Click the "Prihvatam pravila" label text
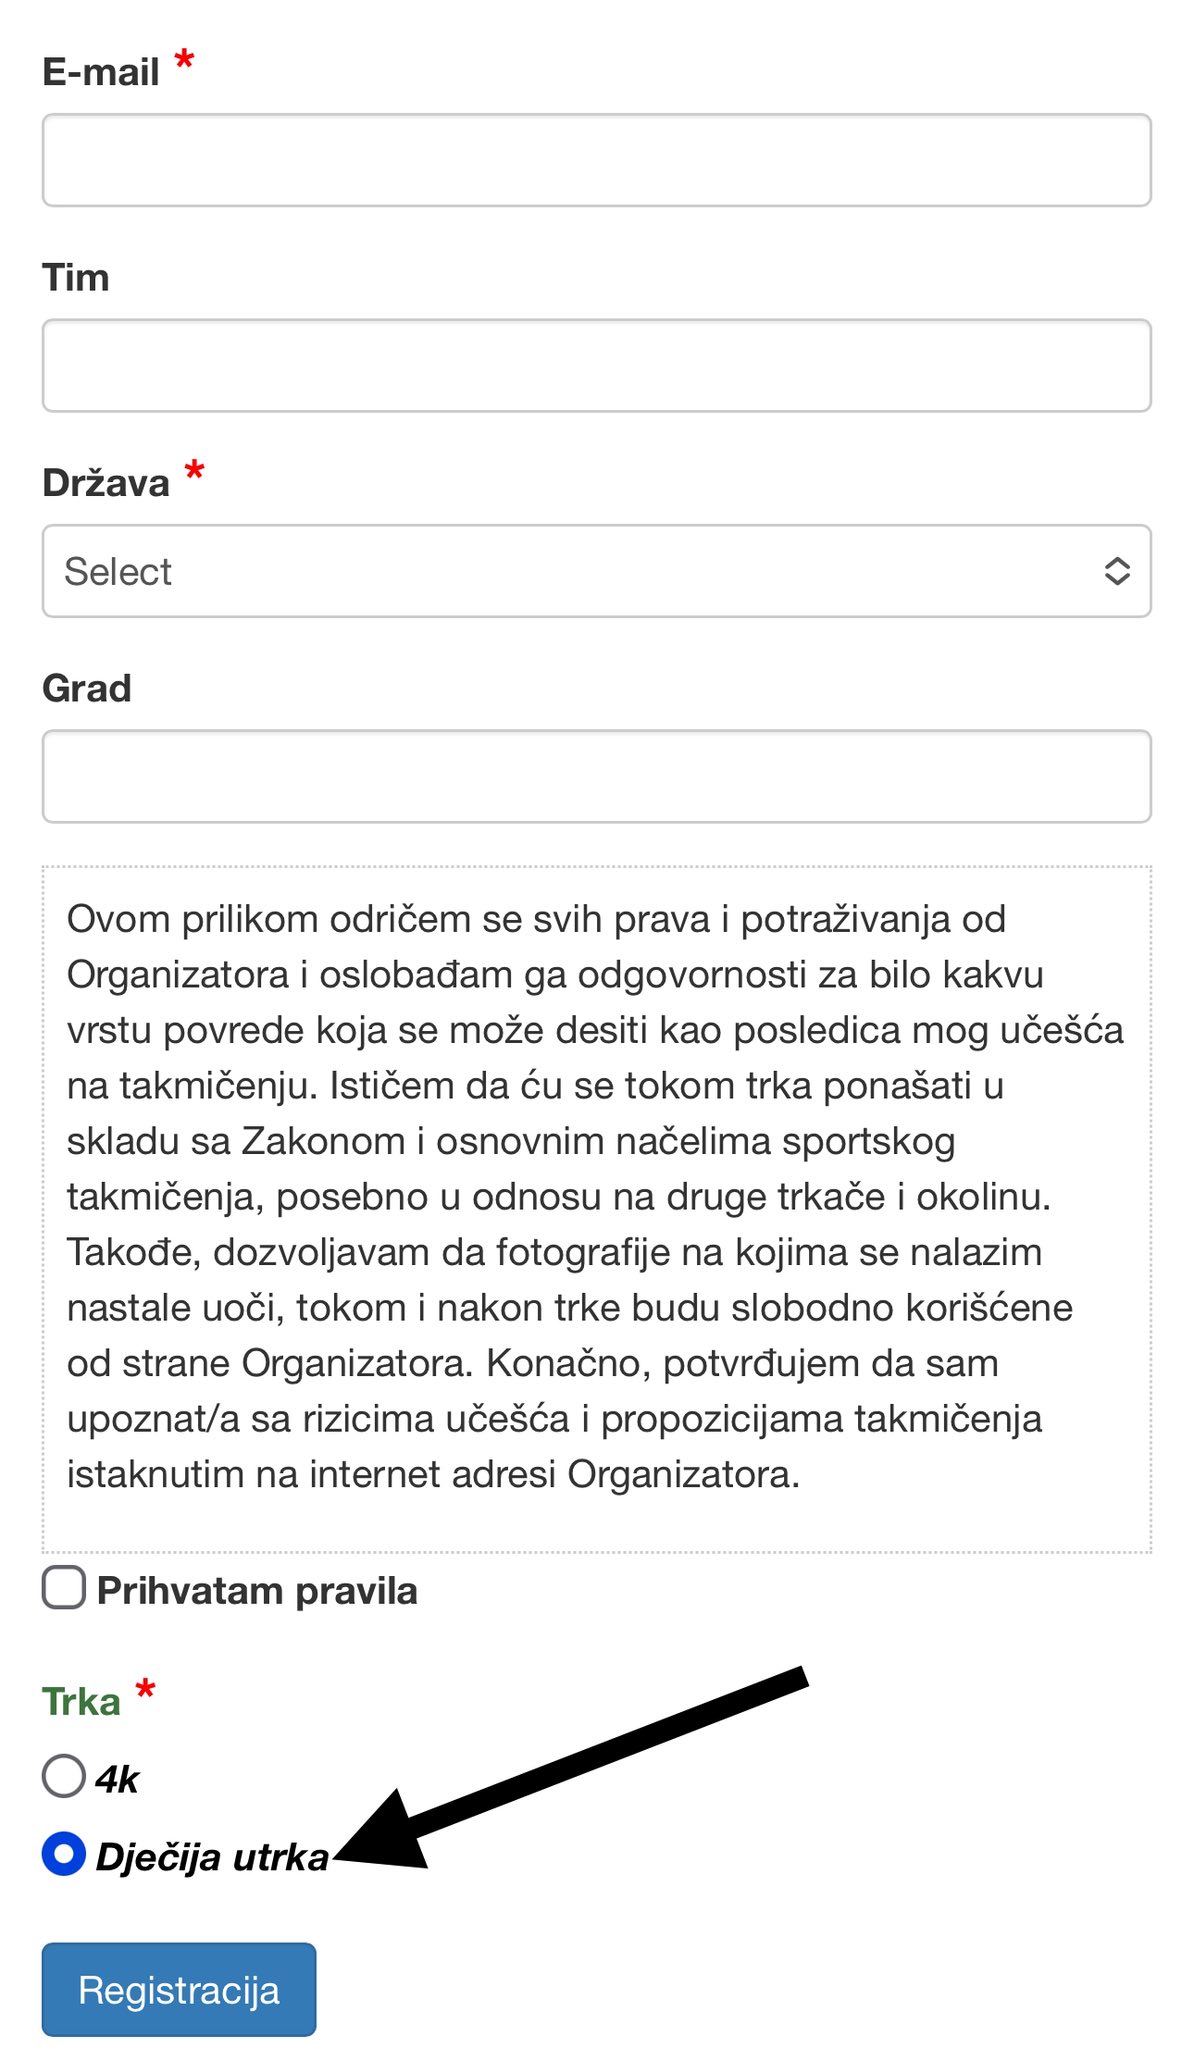Screen dimensions: 1194x2048 click(257, 1590)
